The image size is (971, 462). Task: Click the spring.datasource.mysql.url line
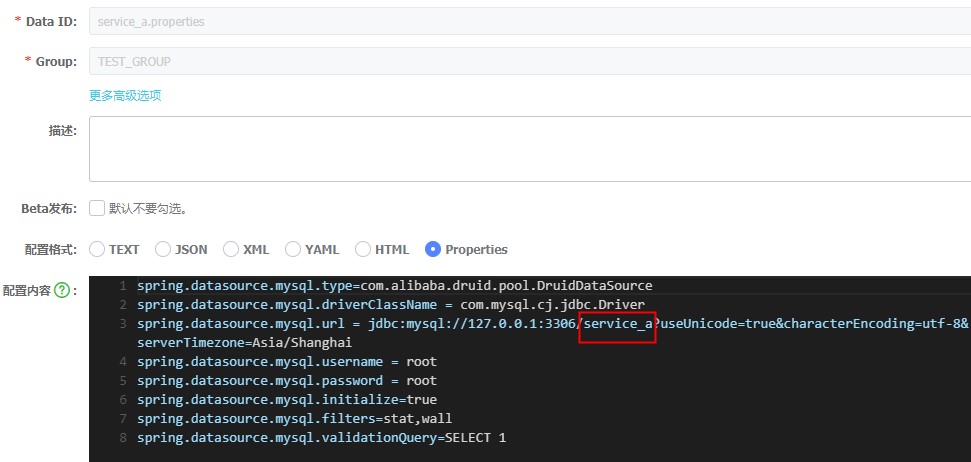coord(552,323)
